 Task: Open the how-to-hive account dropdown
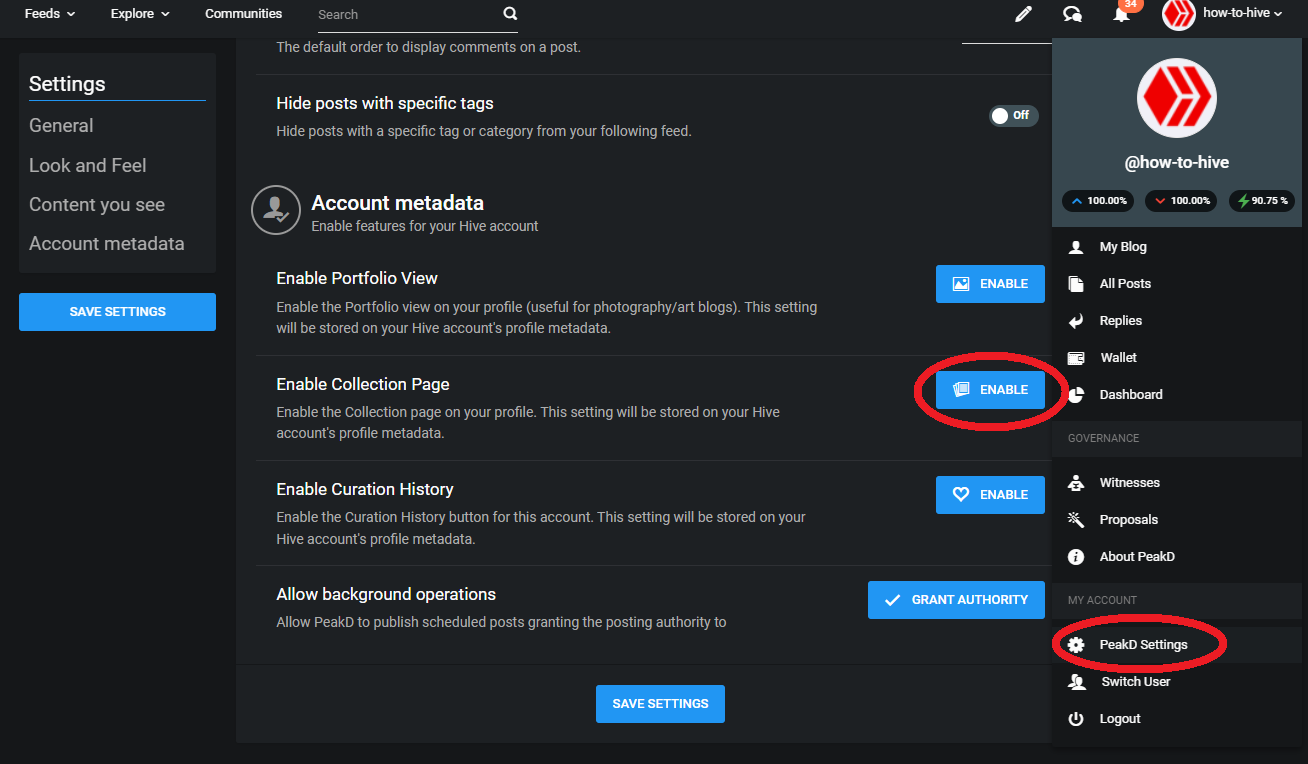[x=1243, y=14]
